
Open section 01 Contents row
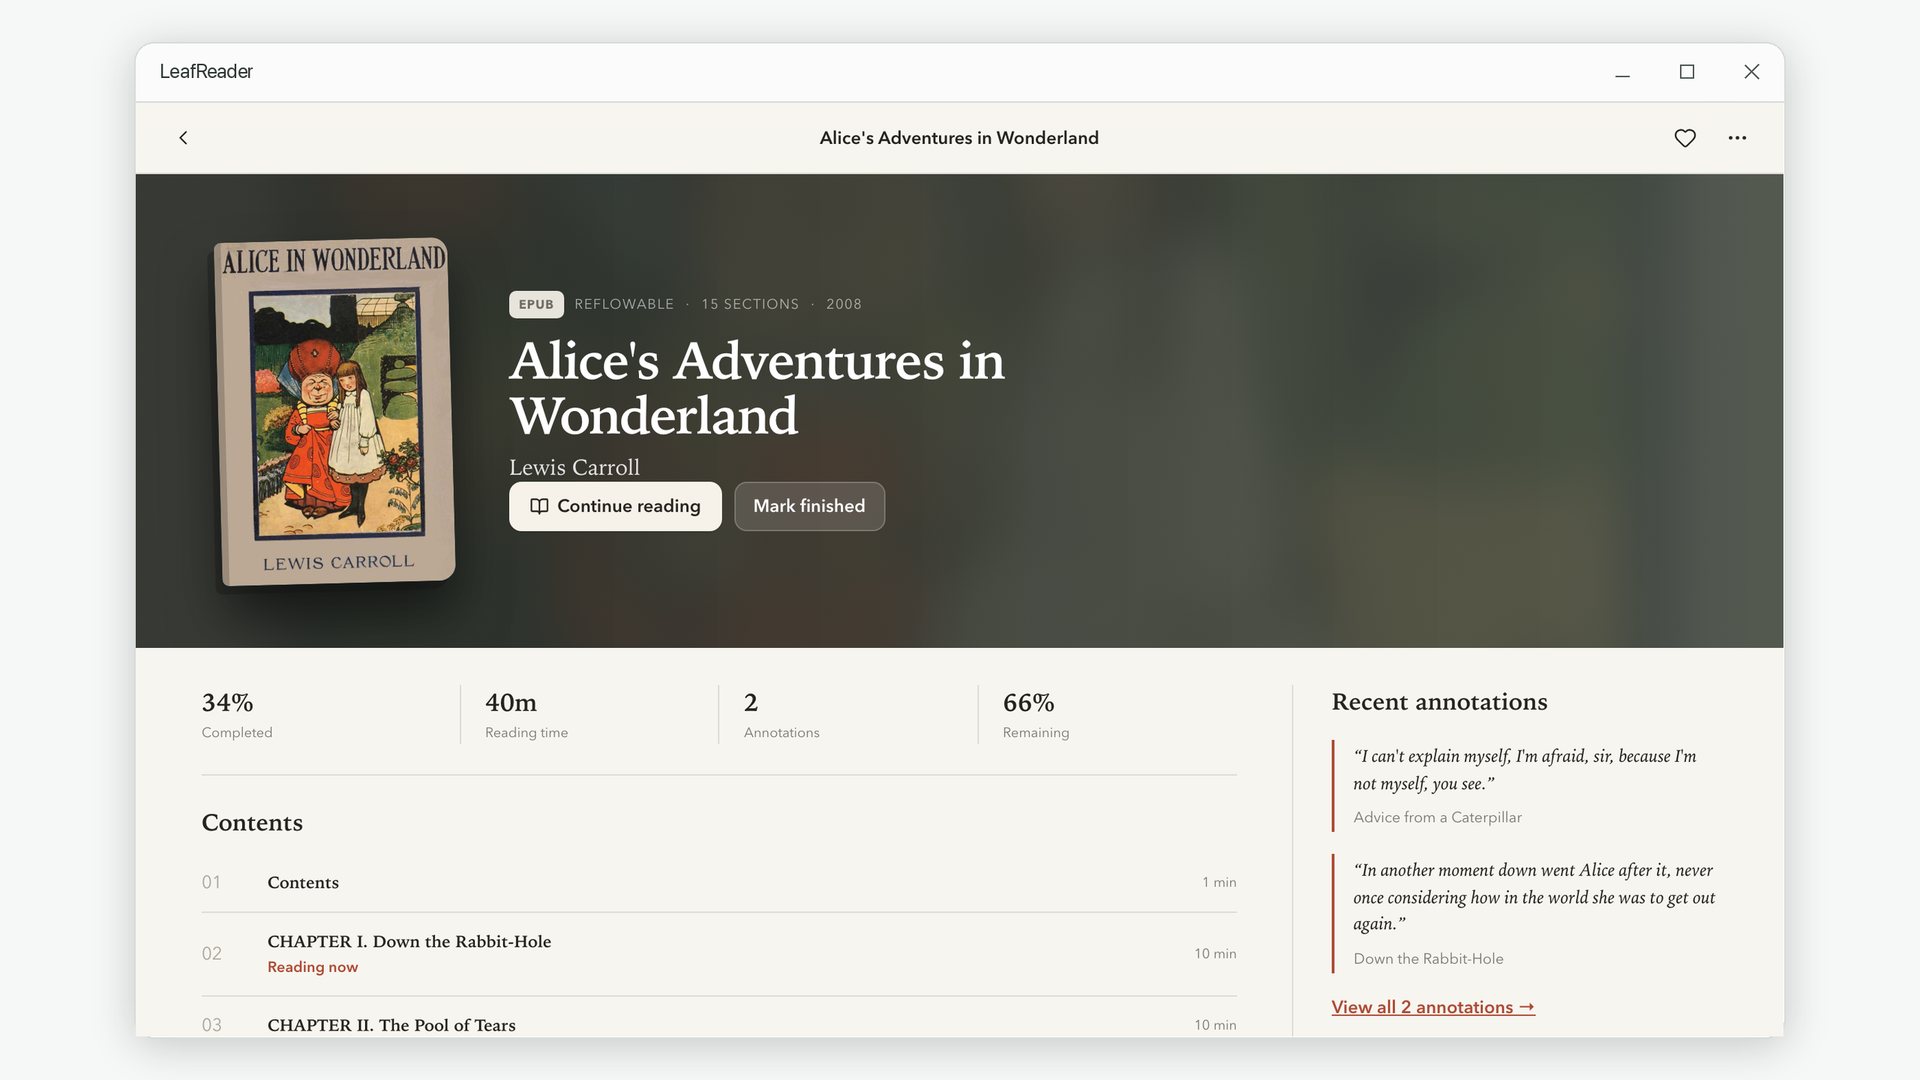pos(719,882)
